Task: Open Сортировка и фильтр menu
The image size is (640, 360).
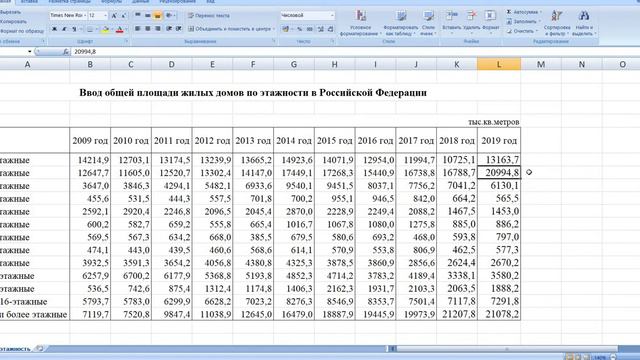Action: coord(557,23)
